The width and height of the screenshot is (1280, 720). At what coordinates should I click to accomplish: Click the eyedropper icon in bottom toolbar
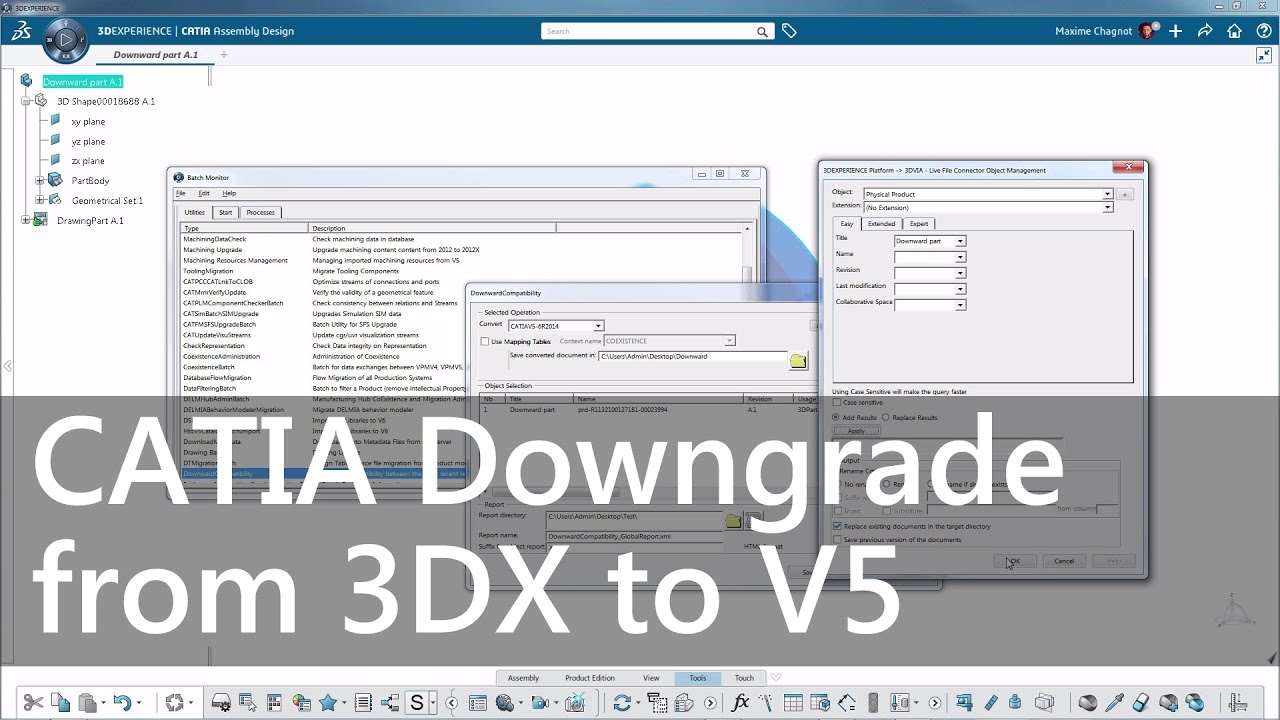click(1114, 702)
